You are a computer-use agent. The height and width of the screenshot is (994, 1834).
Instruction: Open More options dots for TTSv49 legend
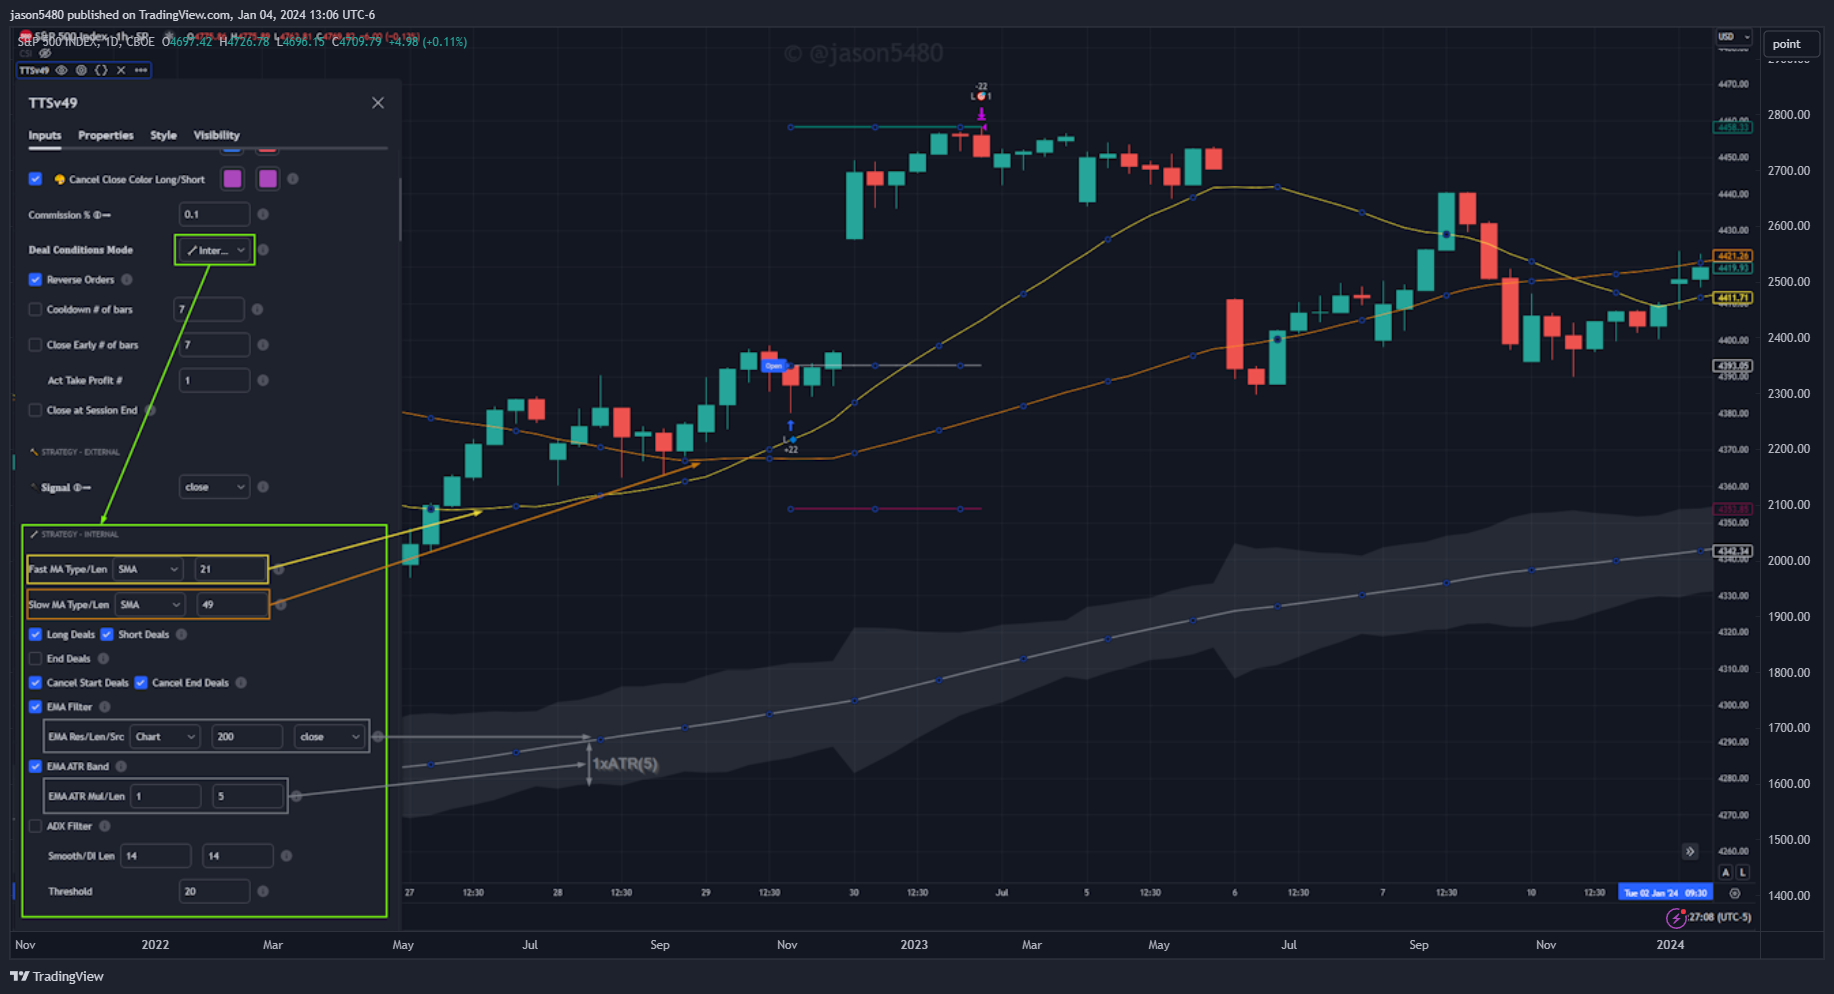(x=141, y=70)
